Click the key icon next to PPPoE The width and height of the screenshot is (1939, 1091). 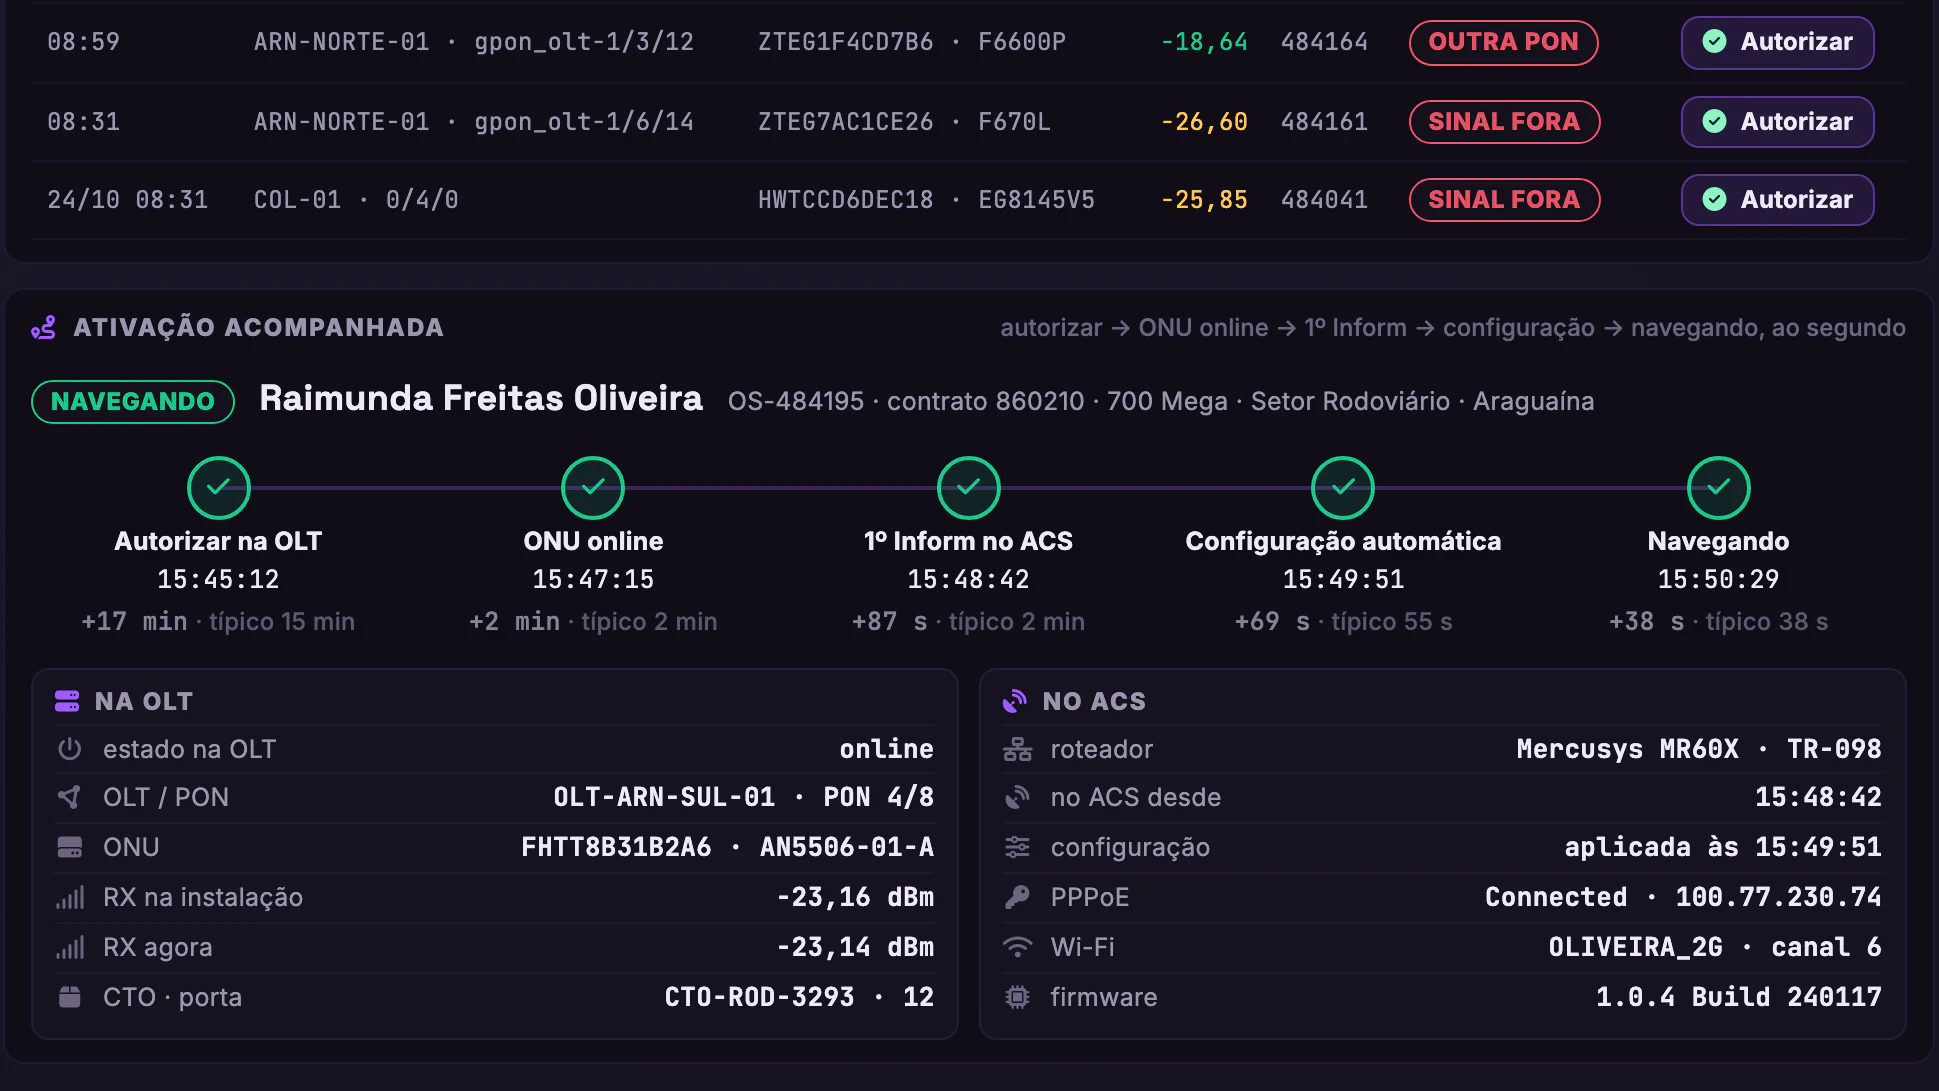[1017, 897]
